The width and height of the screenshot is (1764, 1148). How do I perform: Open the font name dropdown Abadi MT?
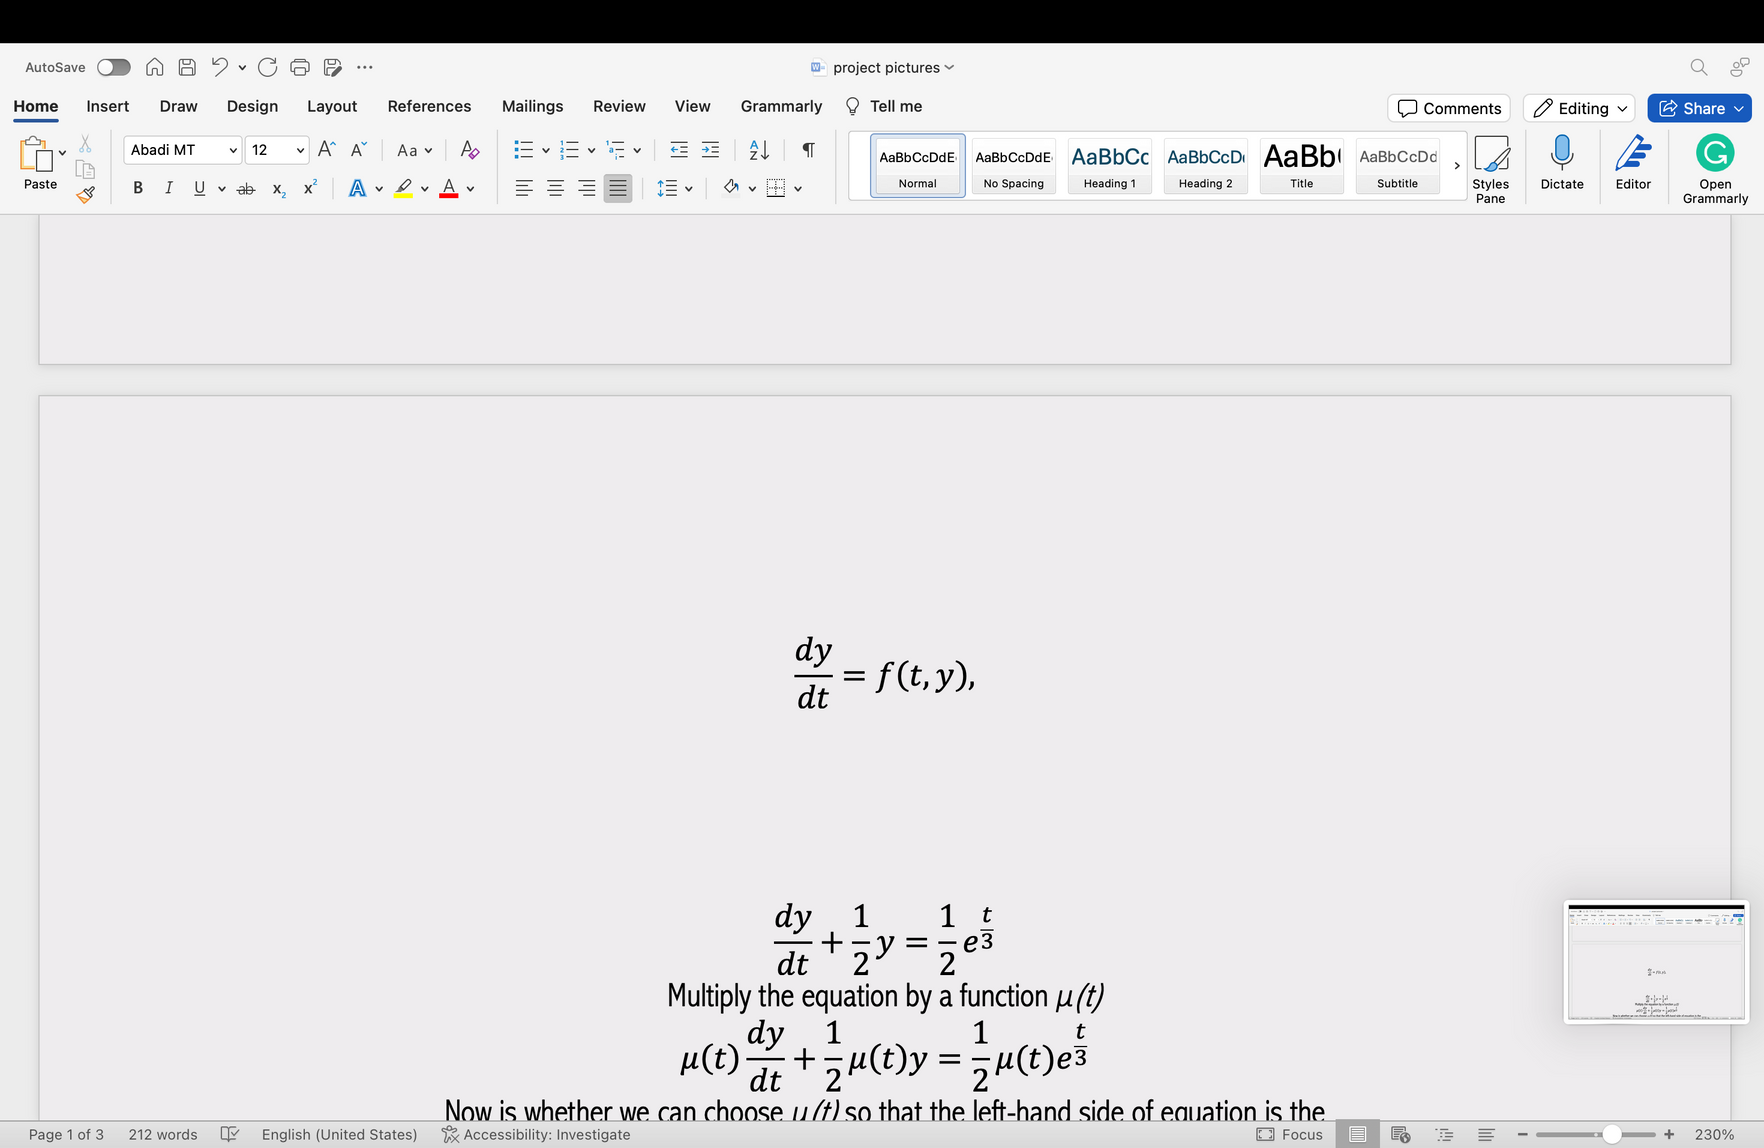(183, 150)
